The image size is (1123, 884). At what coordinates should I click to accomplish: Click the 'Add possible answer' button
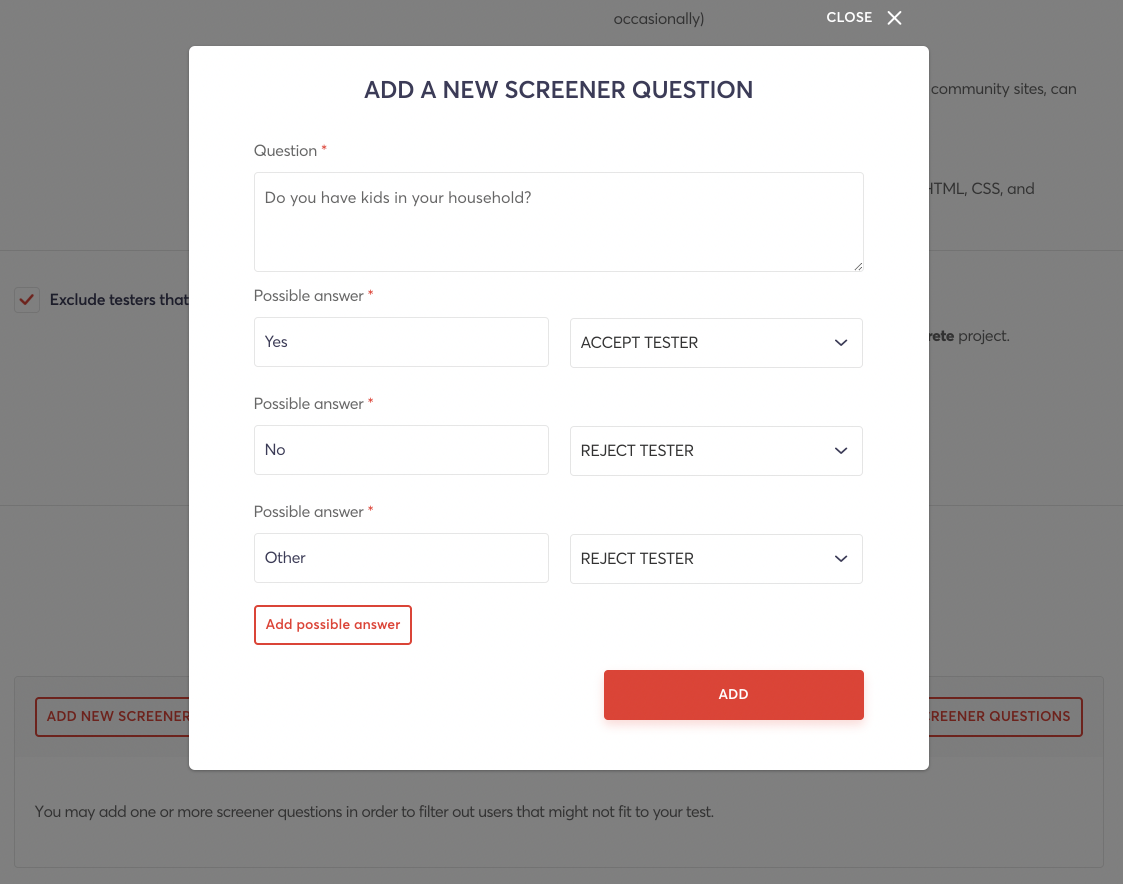pos(333,625)
